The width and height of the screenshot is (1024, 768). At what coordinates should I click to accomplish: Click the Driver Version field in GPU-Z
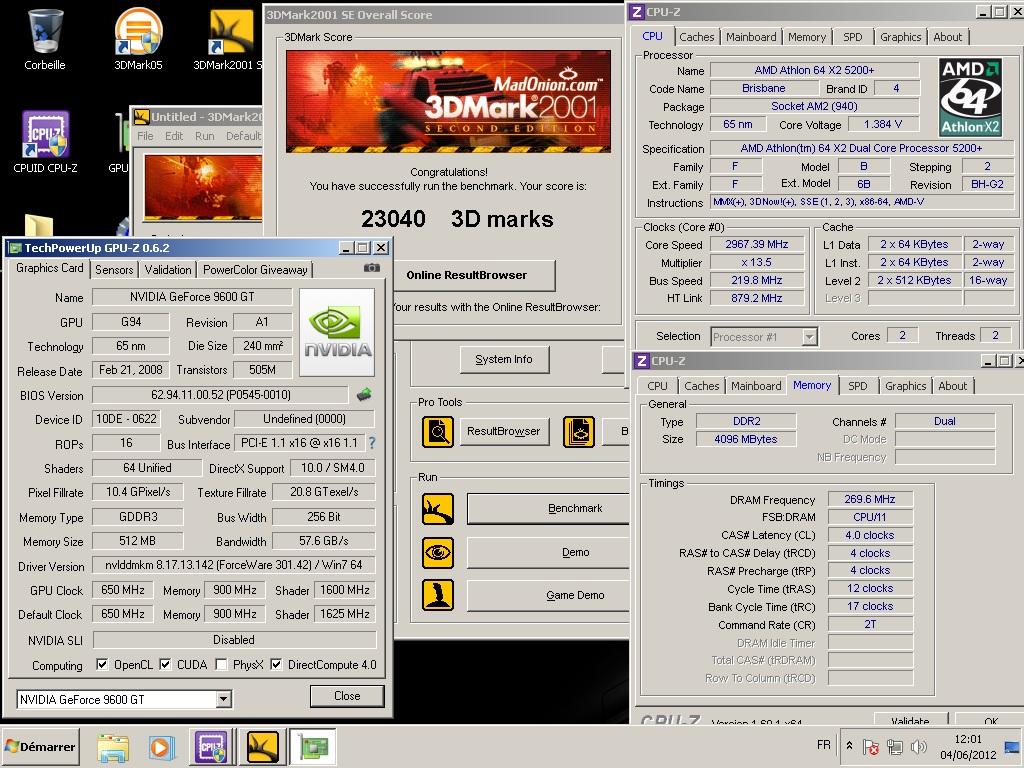click(234, 565)
